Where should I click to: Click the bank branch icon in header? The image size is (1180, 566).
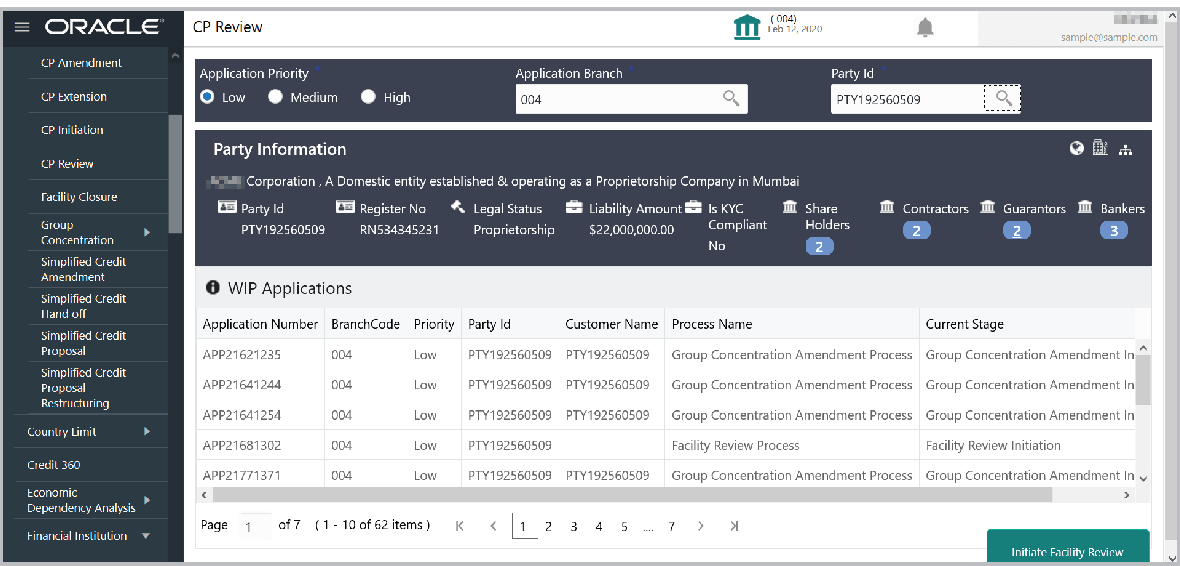747,29
